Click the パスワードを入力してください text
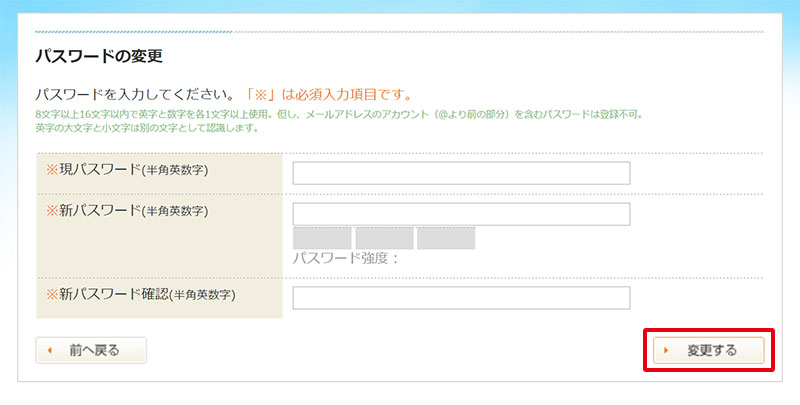Image resolution: width=800 pixels, height=405 pixels. 135,95
